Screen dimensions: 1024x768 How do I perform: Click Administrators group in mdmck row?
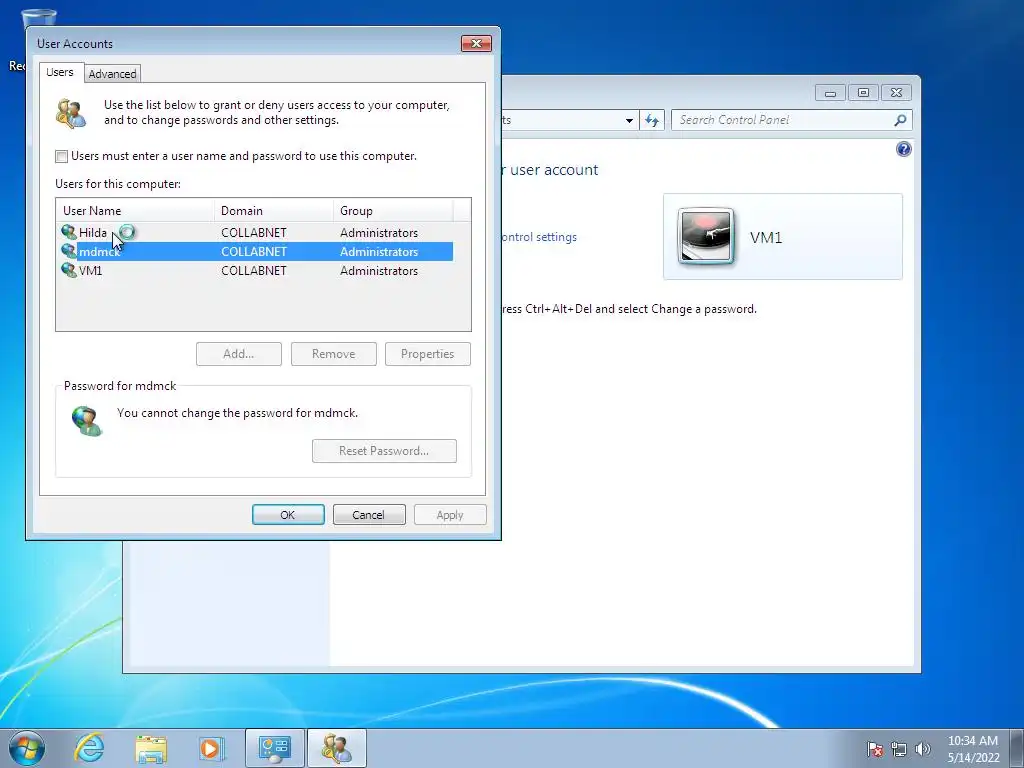pyautogui.click(x=379, y=251)
